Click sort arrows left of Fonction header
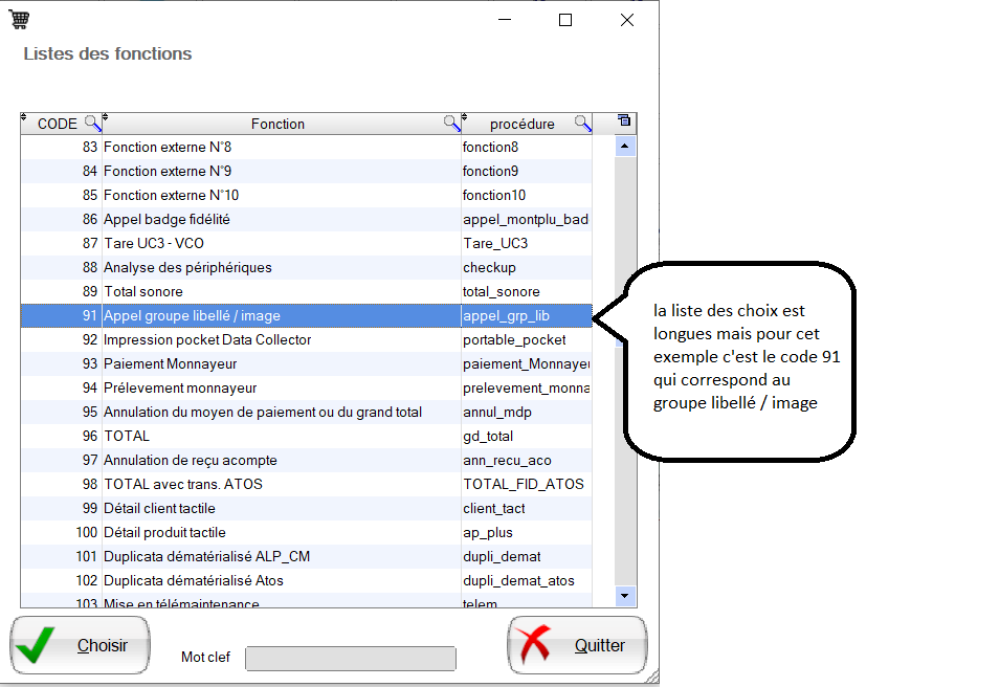Screen dimensions: 1000x687 pyautogui.click(x=105, y=119)
